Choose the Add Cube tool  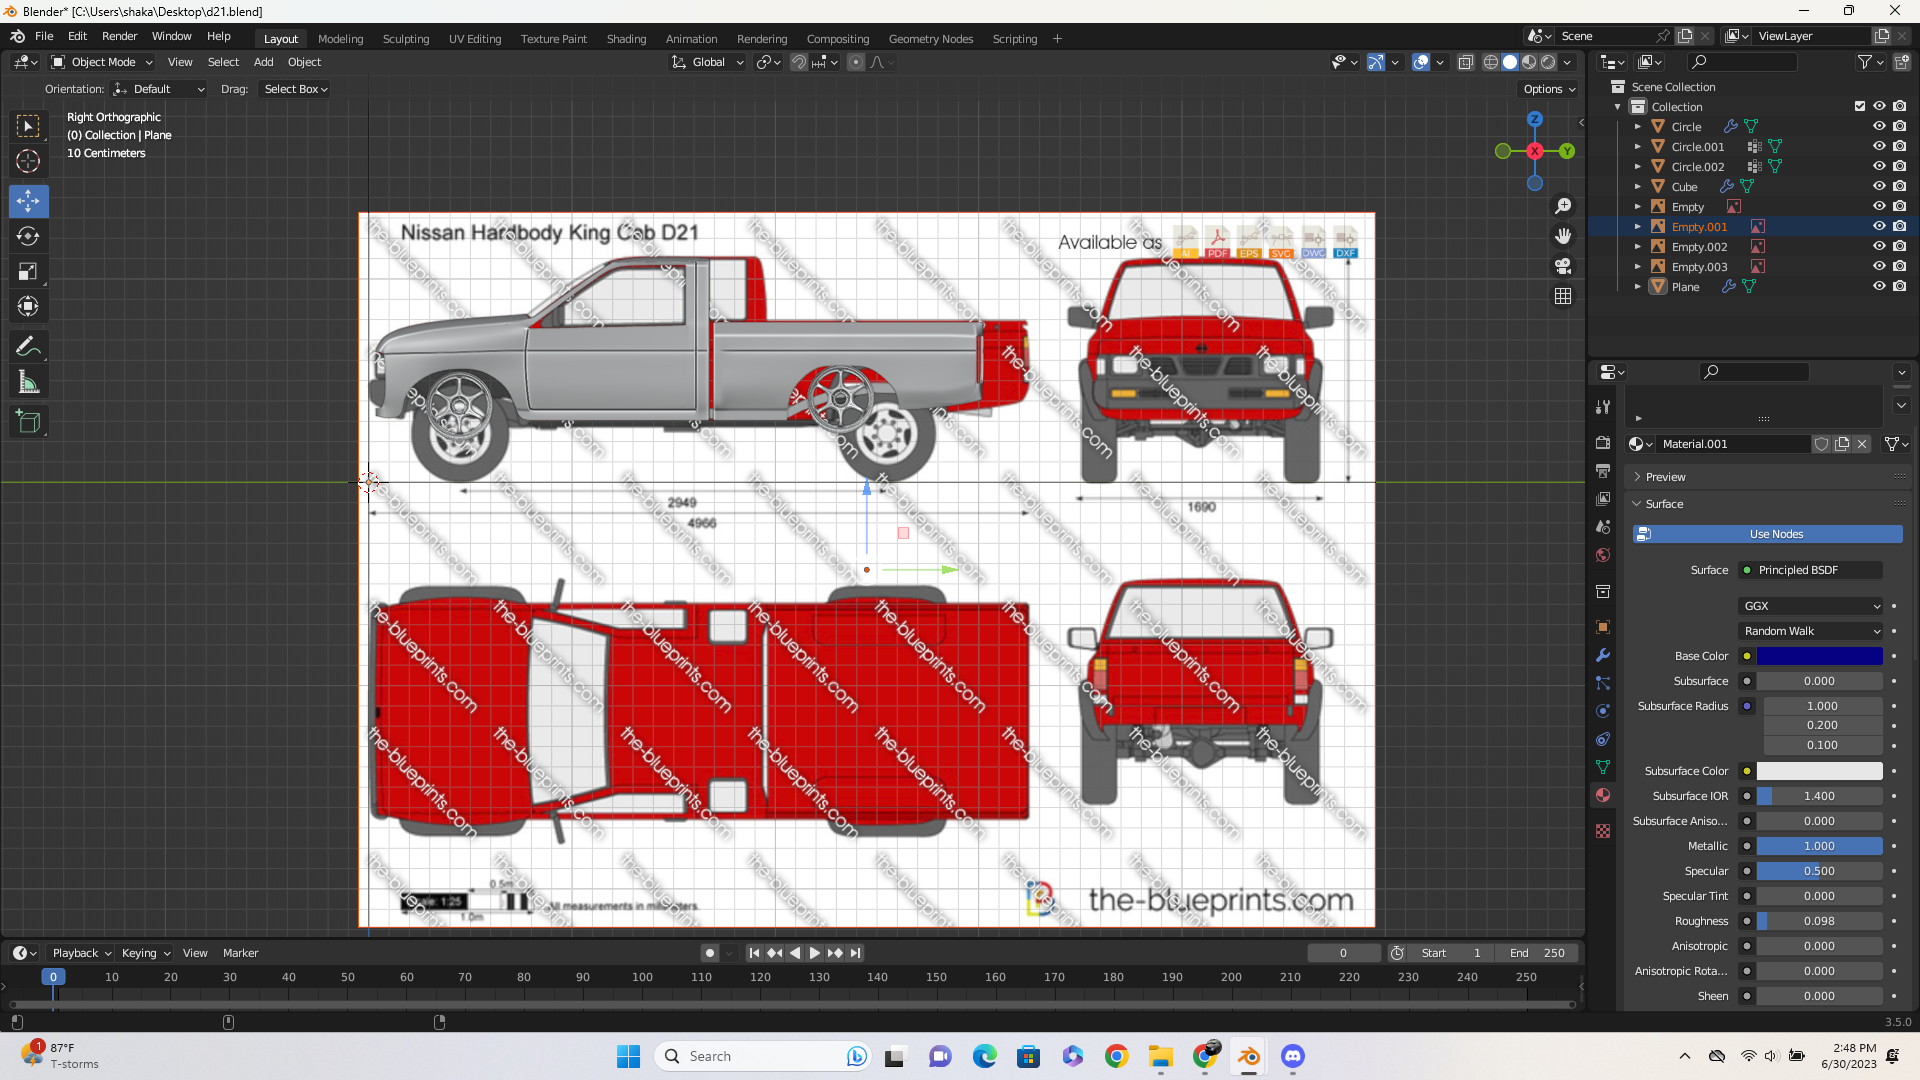[28, 422]
